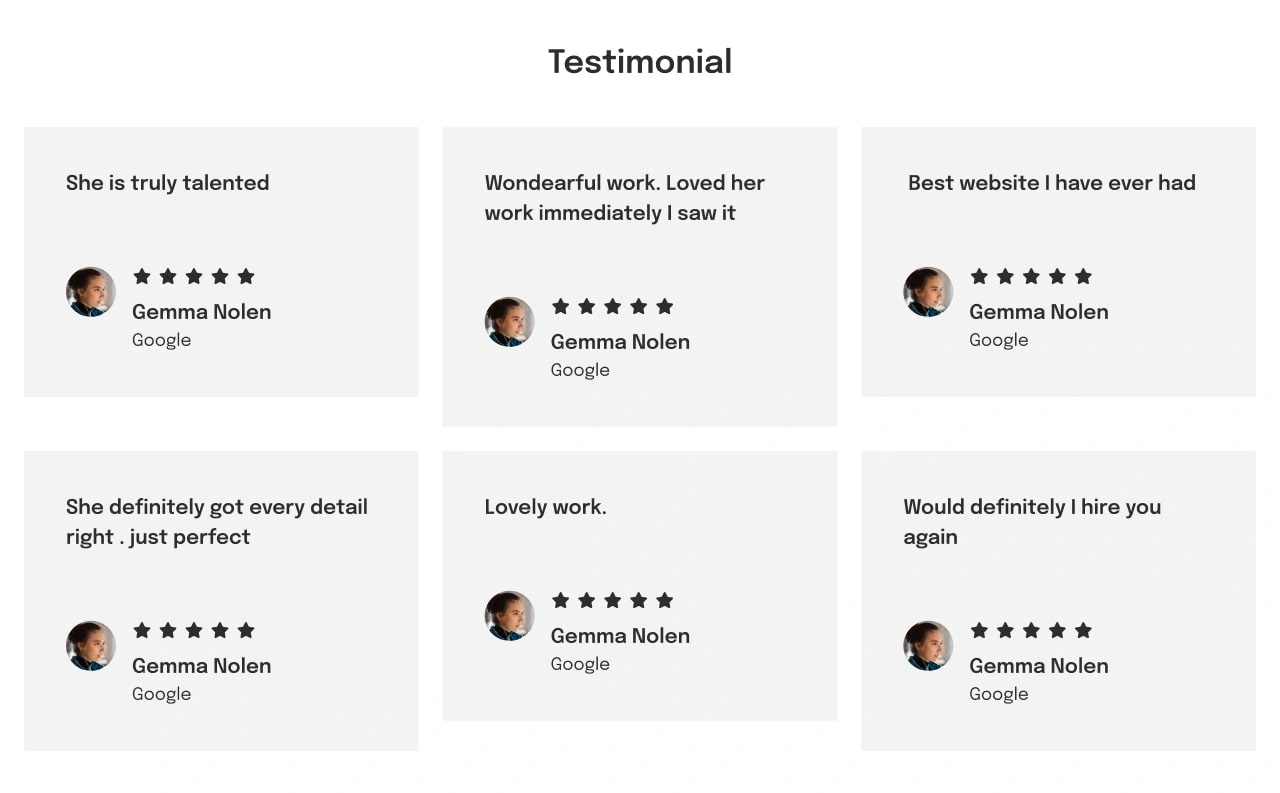Image resolution: width=1280 pixels, height=793 pixels.
Task: Click the 'Wondearful work. Loved her work' review text
Action: click(625, 198)
